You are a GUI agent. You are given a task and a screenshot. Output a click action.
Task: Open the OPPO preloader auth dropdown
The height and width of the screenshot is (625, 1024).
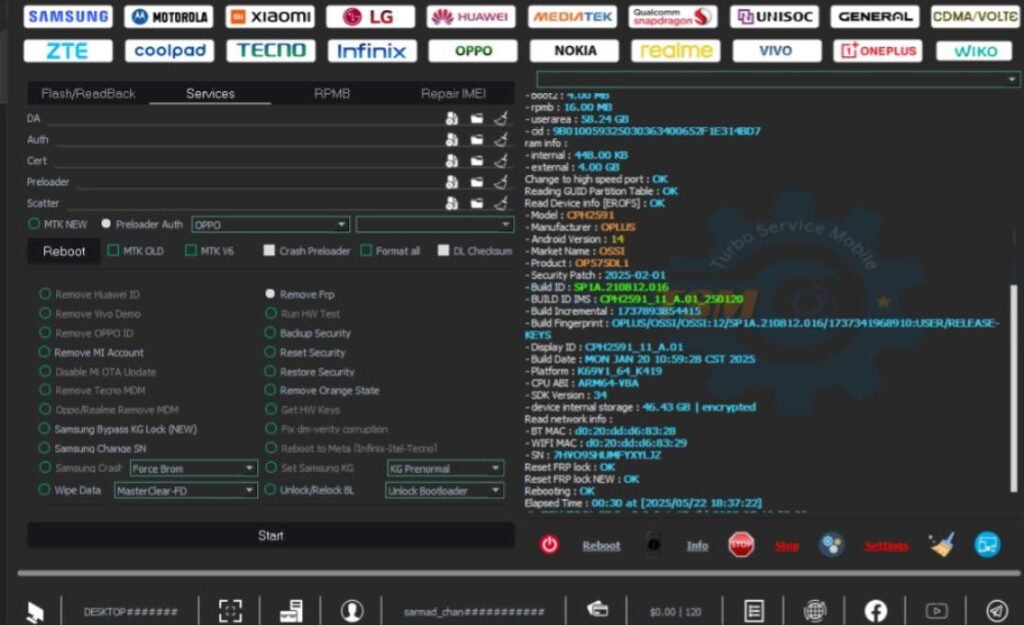point(270,225)
